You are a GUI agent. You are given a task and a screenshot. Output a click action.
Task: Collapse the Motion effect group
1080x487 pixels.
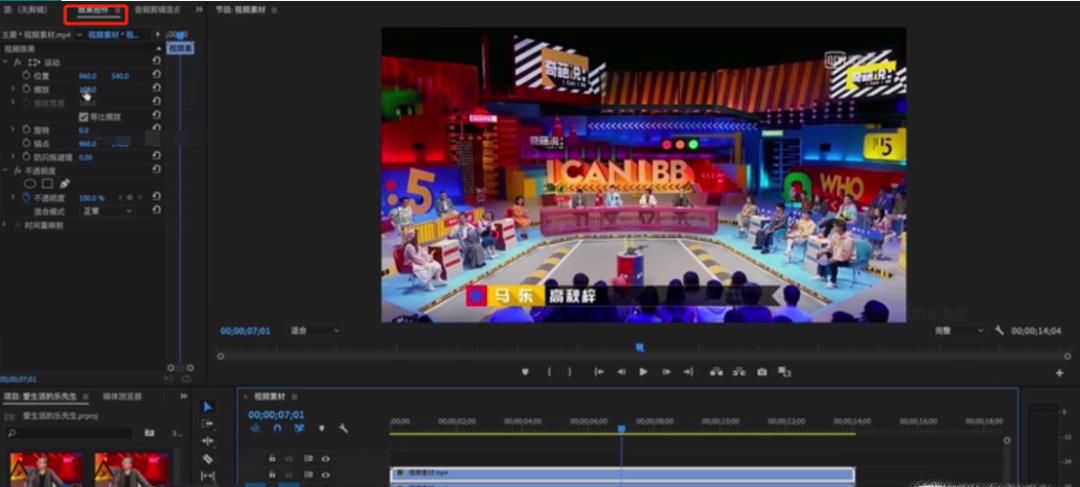6,62
